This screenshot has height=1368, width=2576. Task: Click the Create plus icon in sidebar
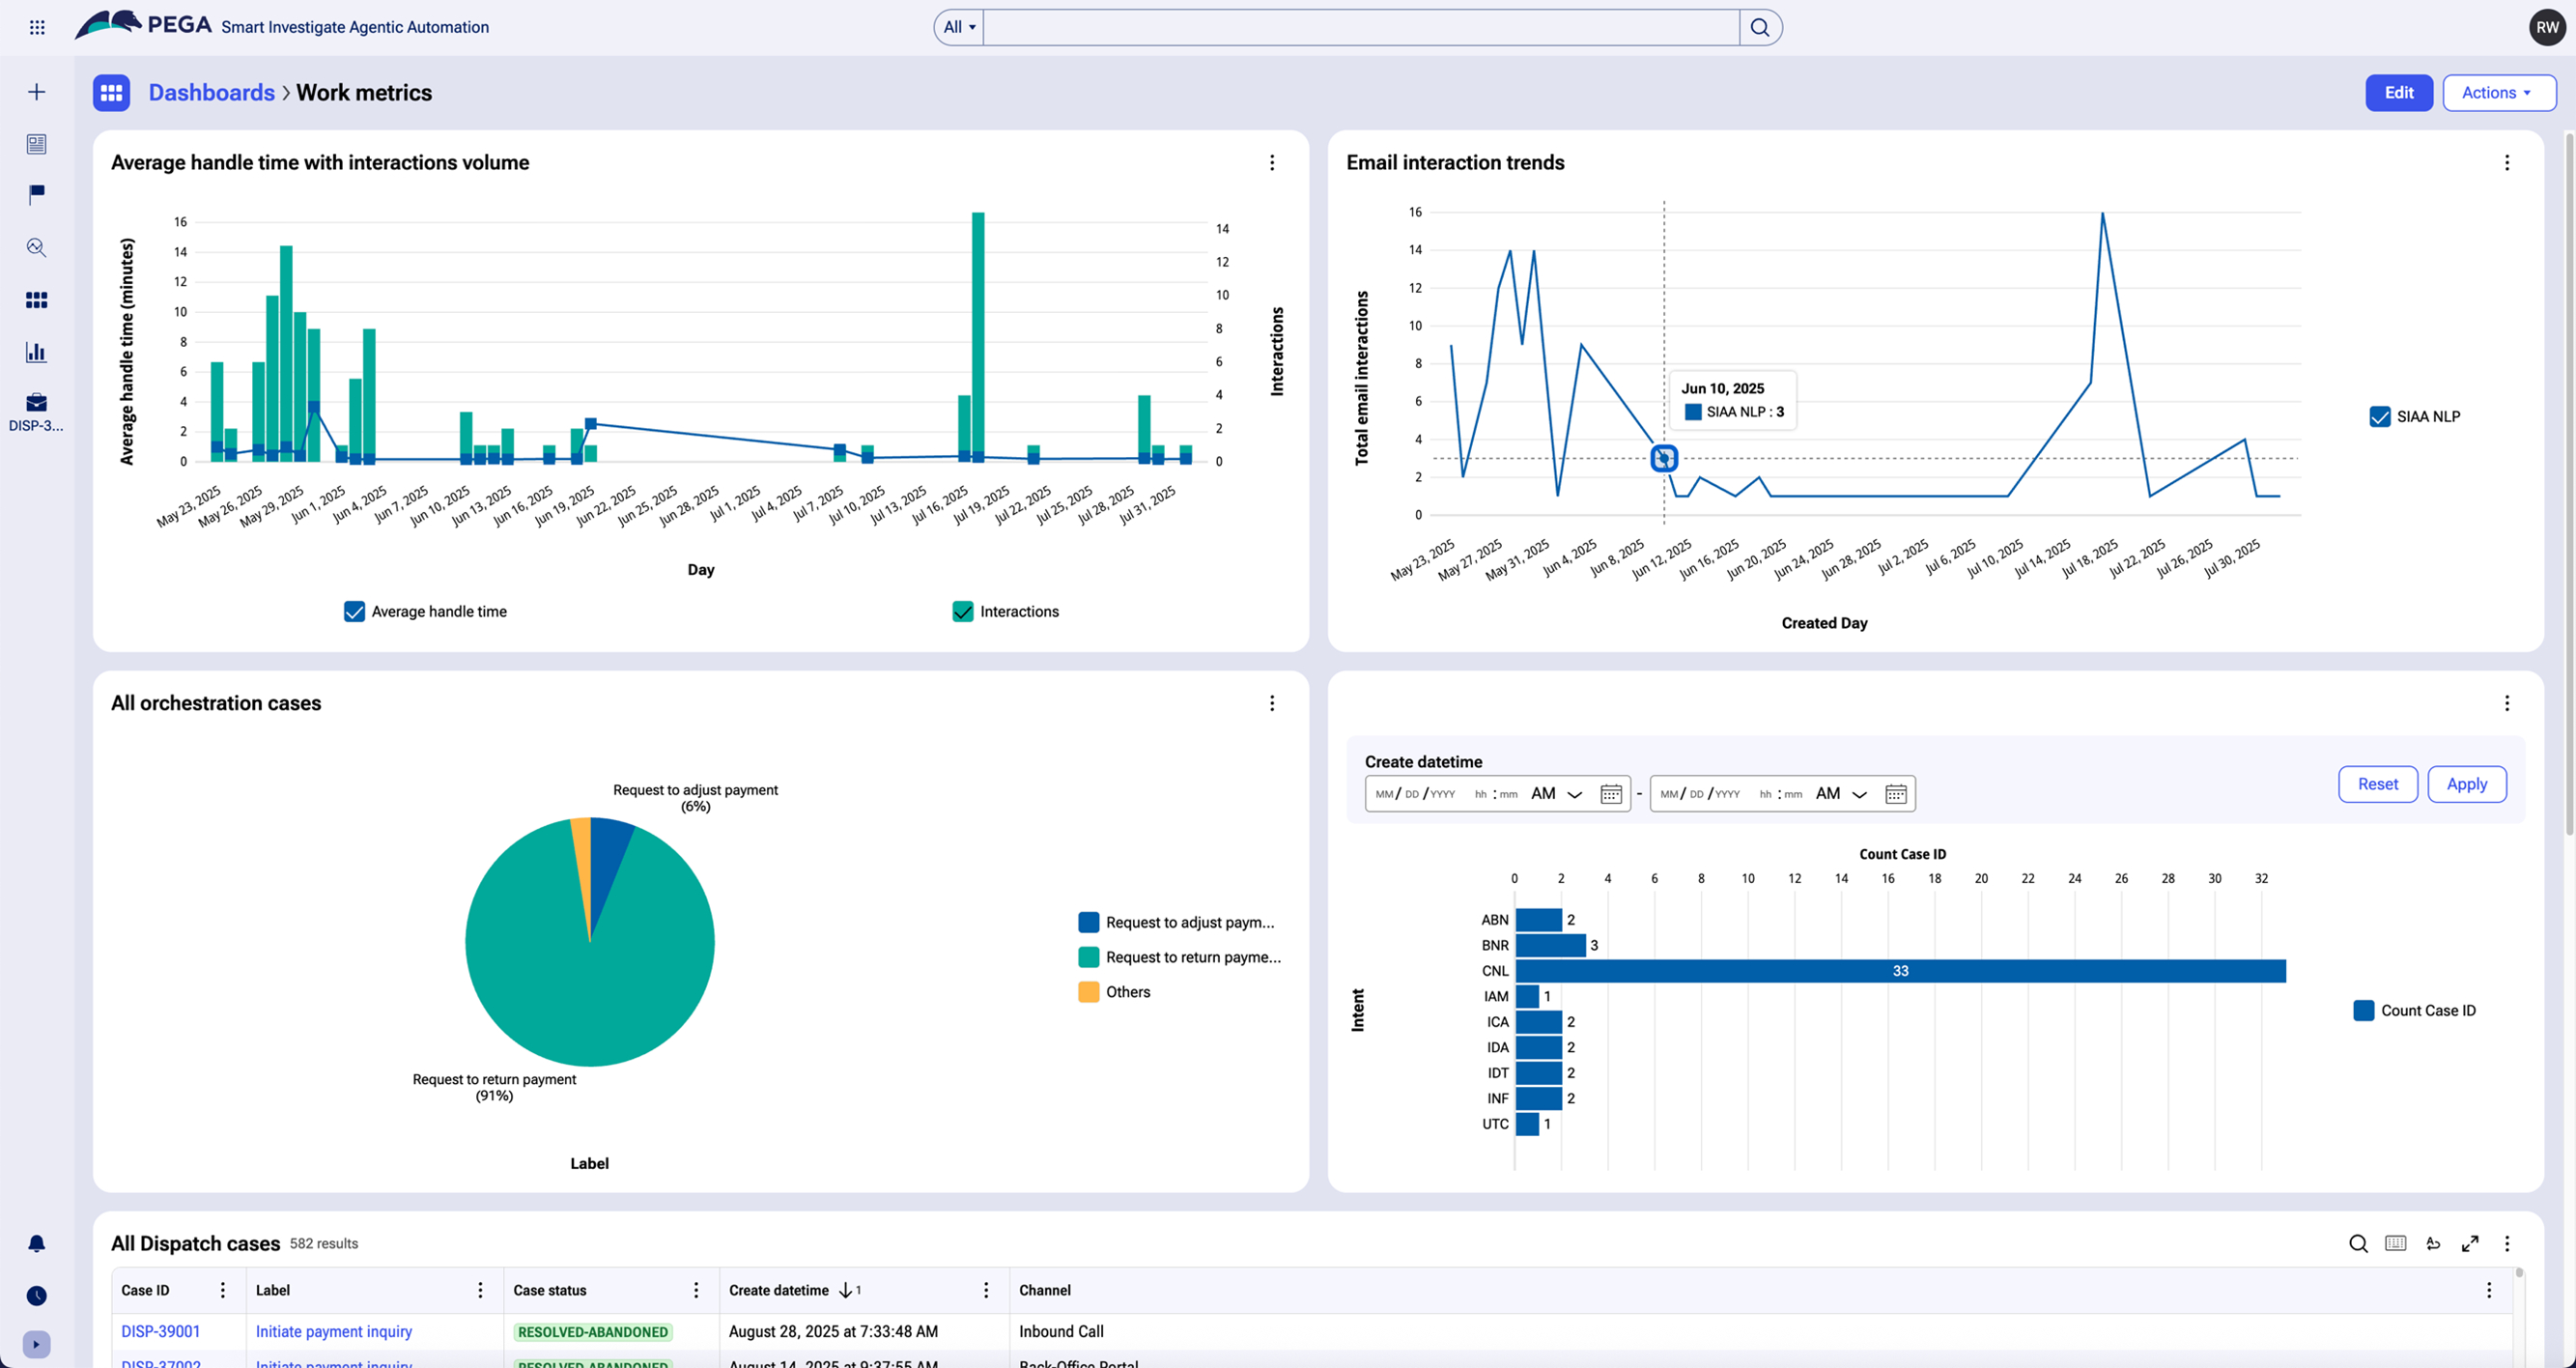37,92
